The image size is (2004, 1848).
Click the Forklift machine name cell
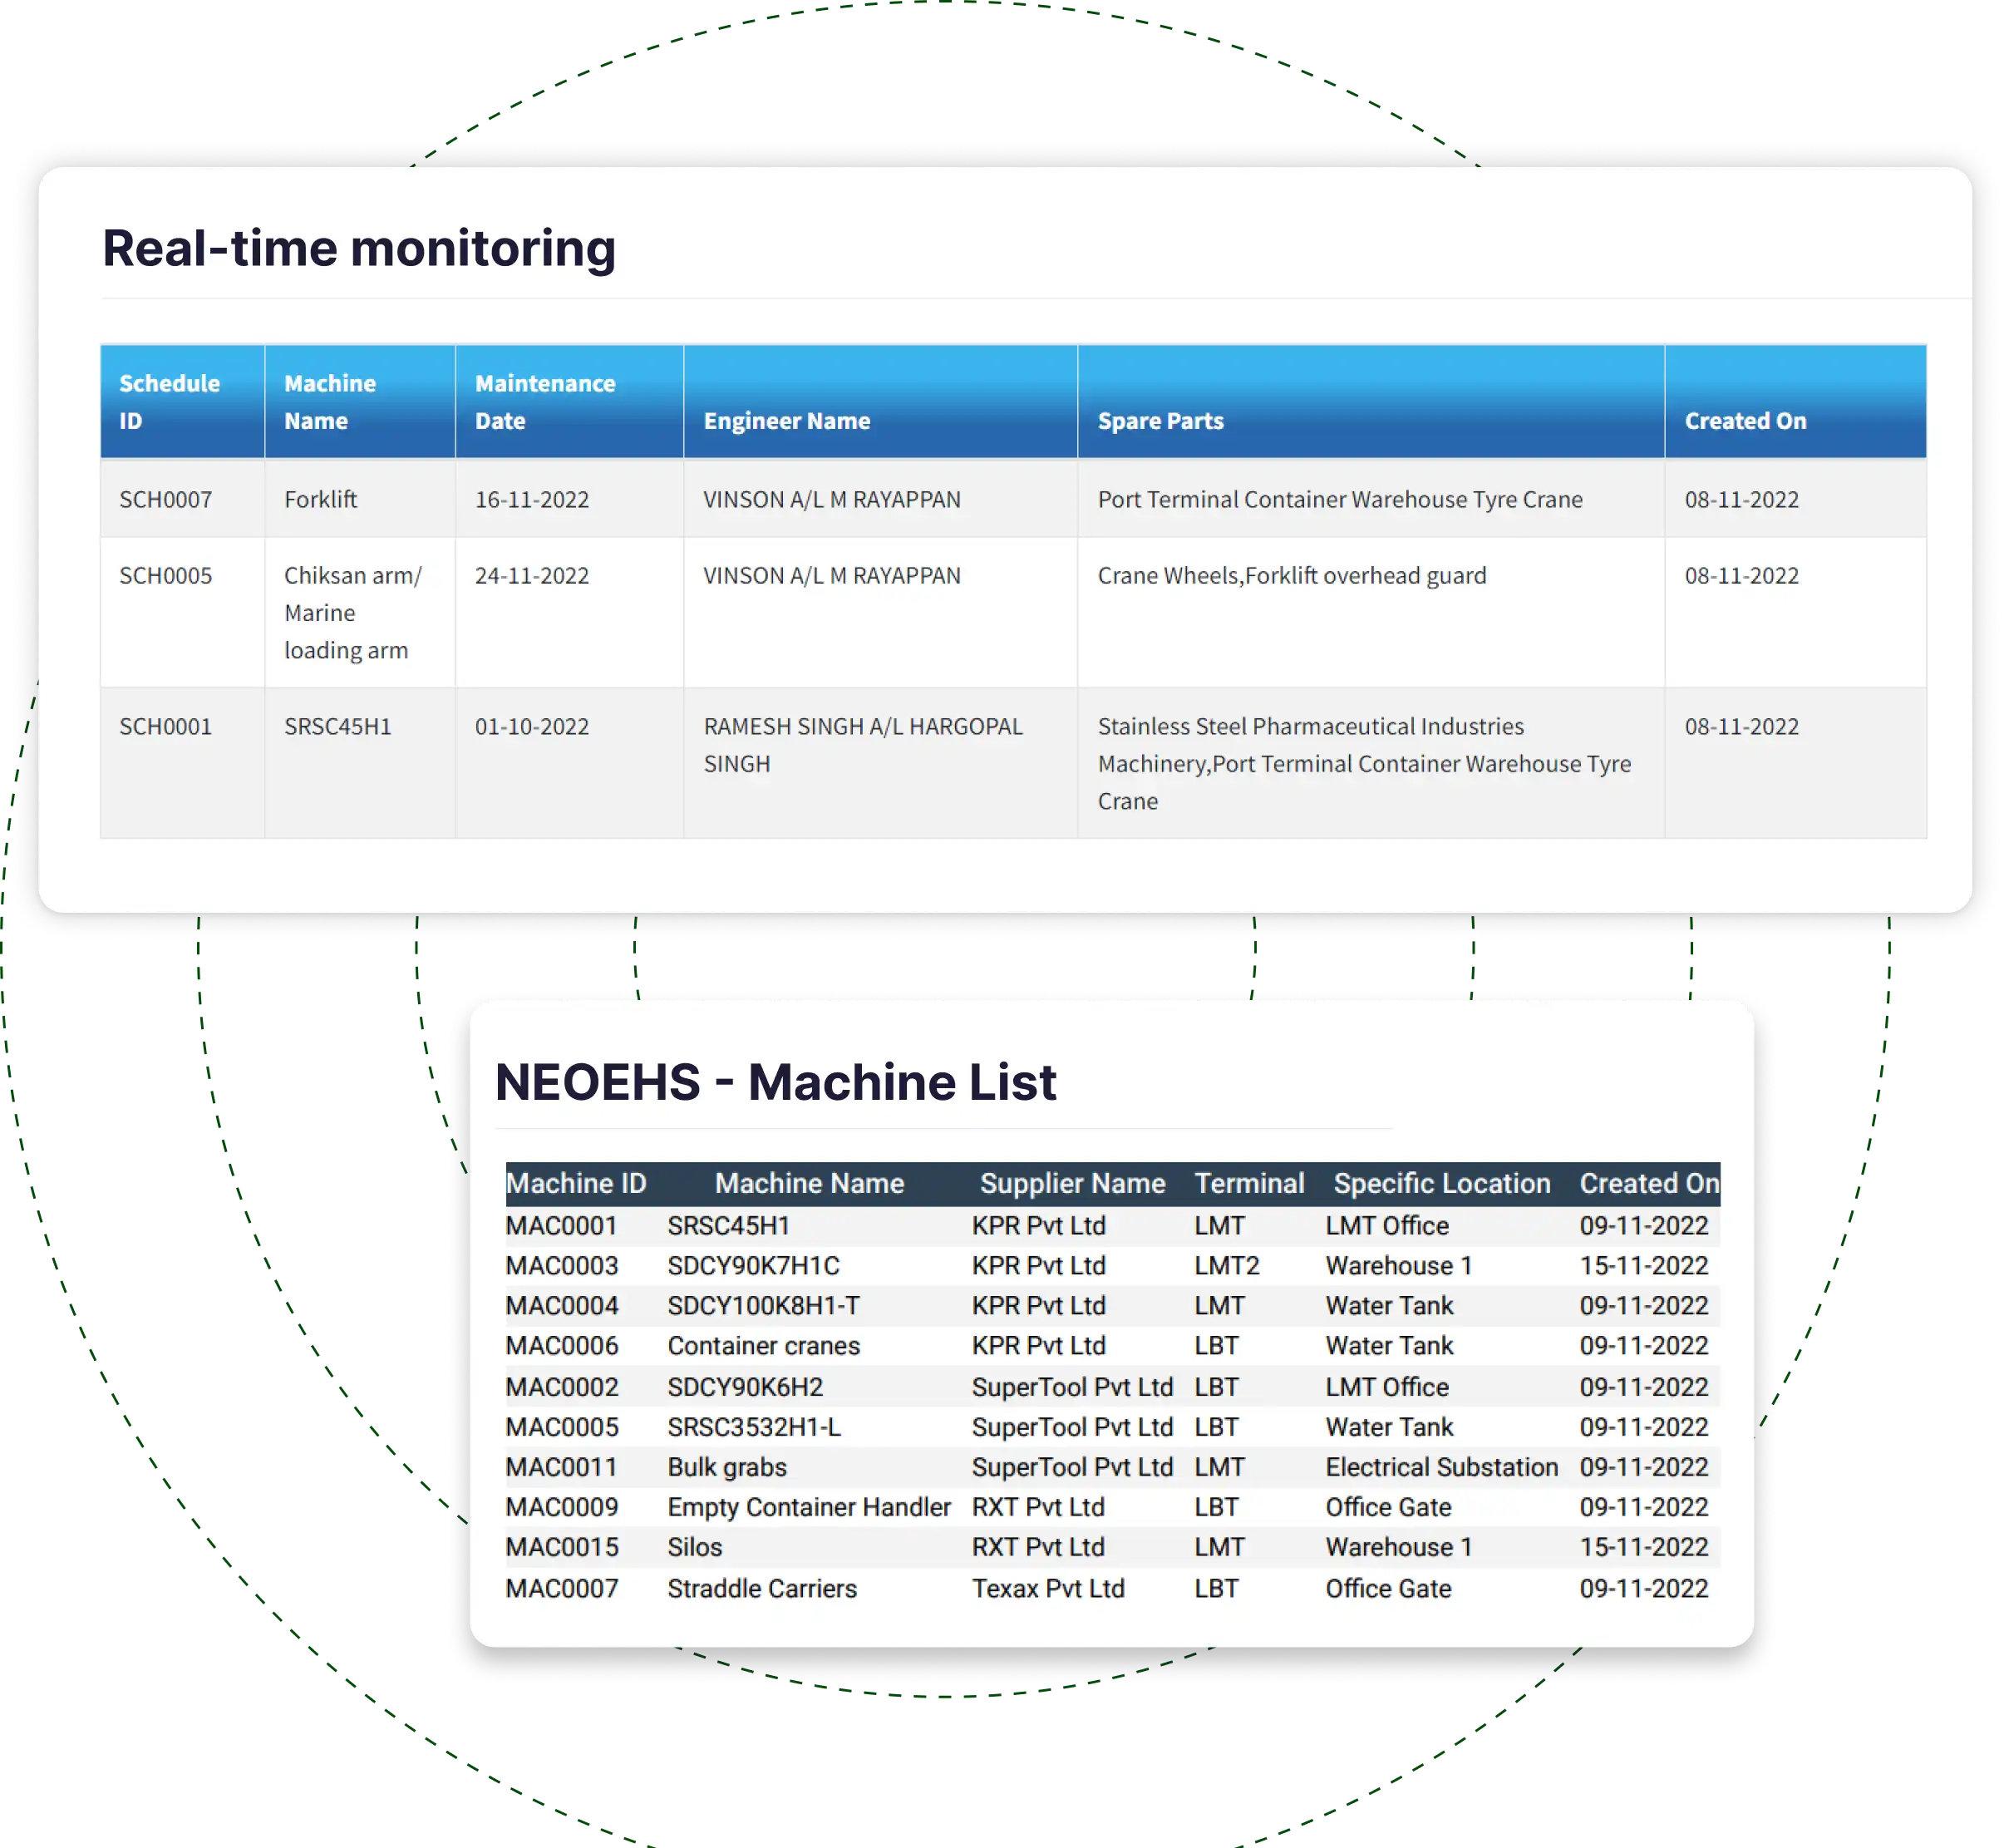pos(360,499)
